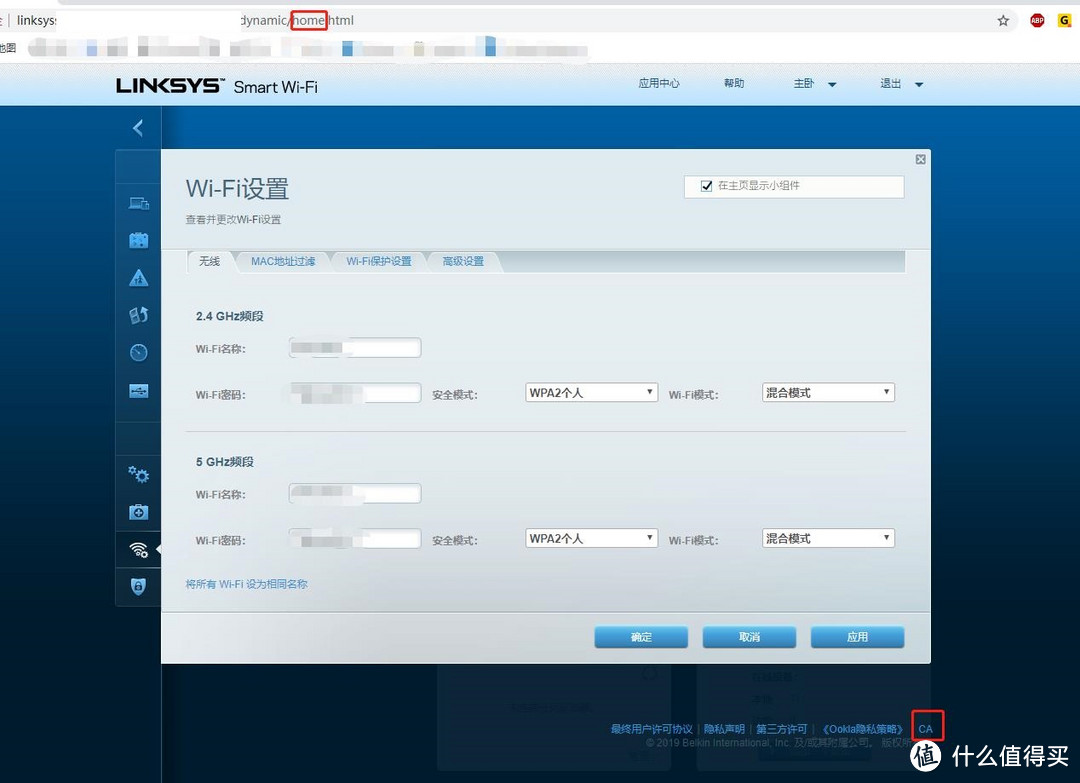Screen dimensions: 1080x783
Task: Open the Speed Test gauge icon
Action: (138, 353)
